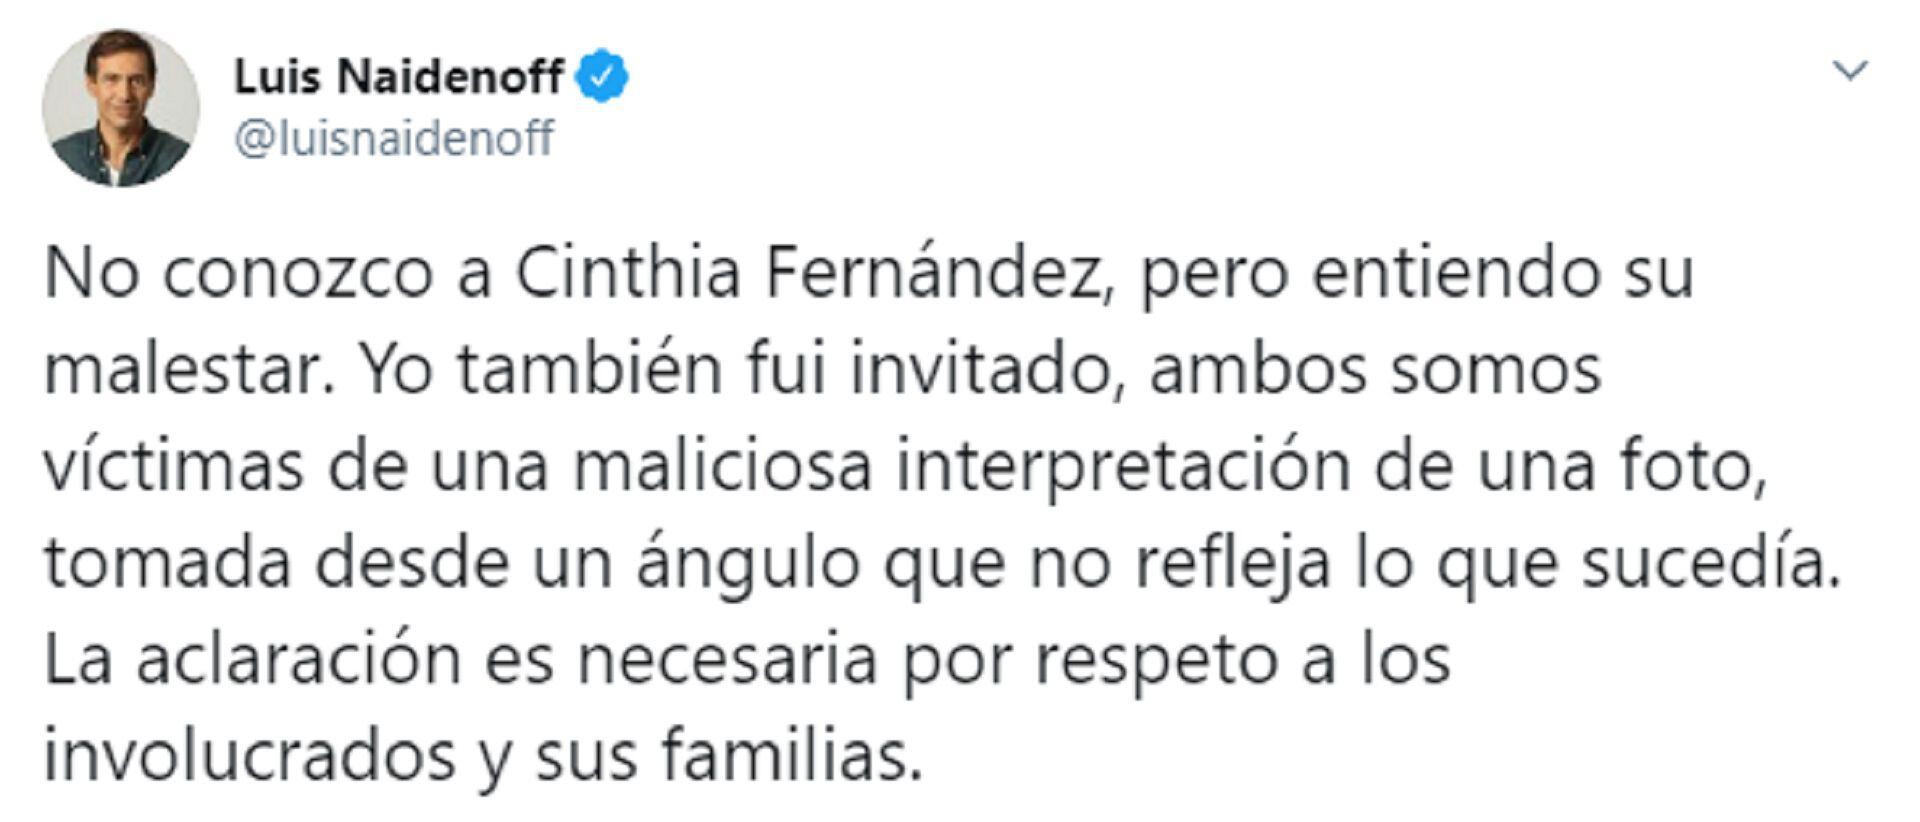Open the @luisnaidenoff handle link
Screen dimensions: 1920x822
pyautogui.click(x=393, y=138)
